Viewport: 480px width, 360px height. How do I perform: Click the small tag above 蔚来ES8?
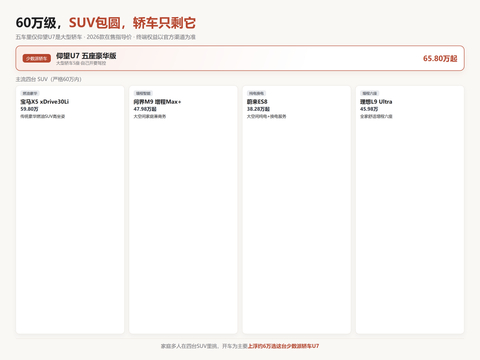[x=256, y=93]
